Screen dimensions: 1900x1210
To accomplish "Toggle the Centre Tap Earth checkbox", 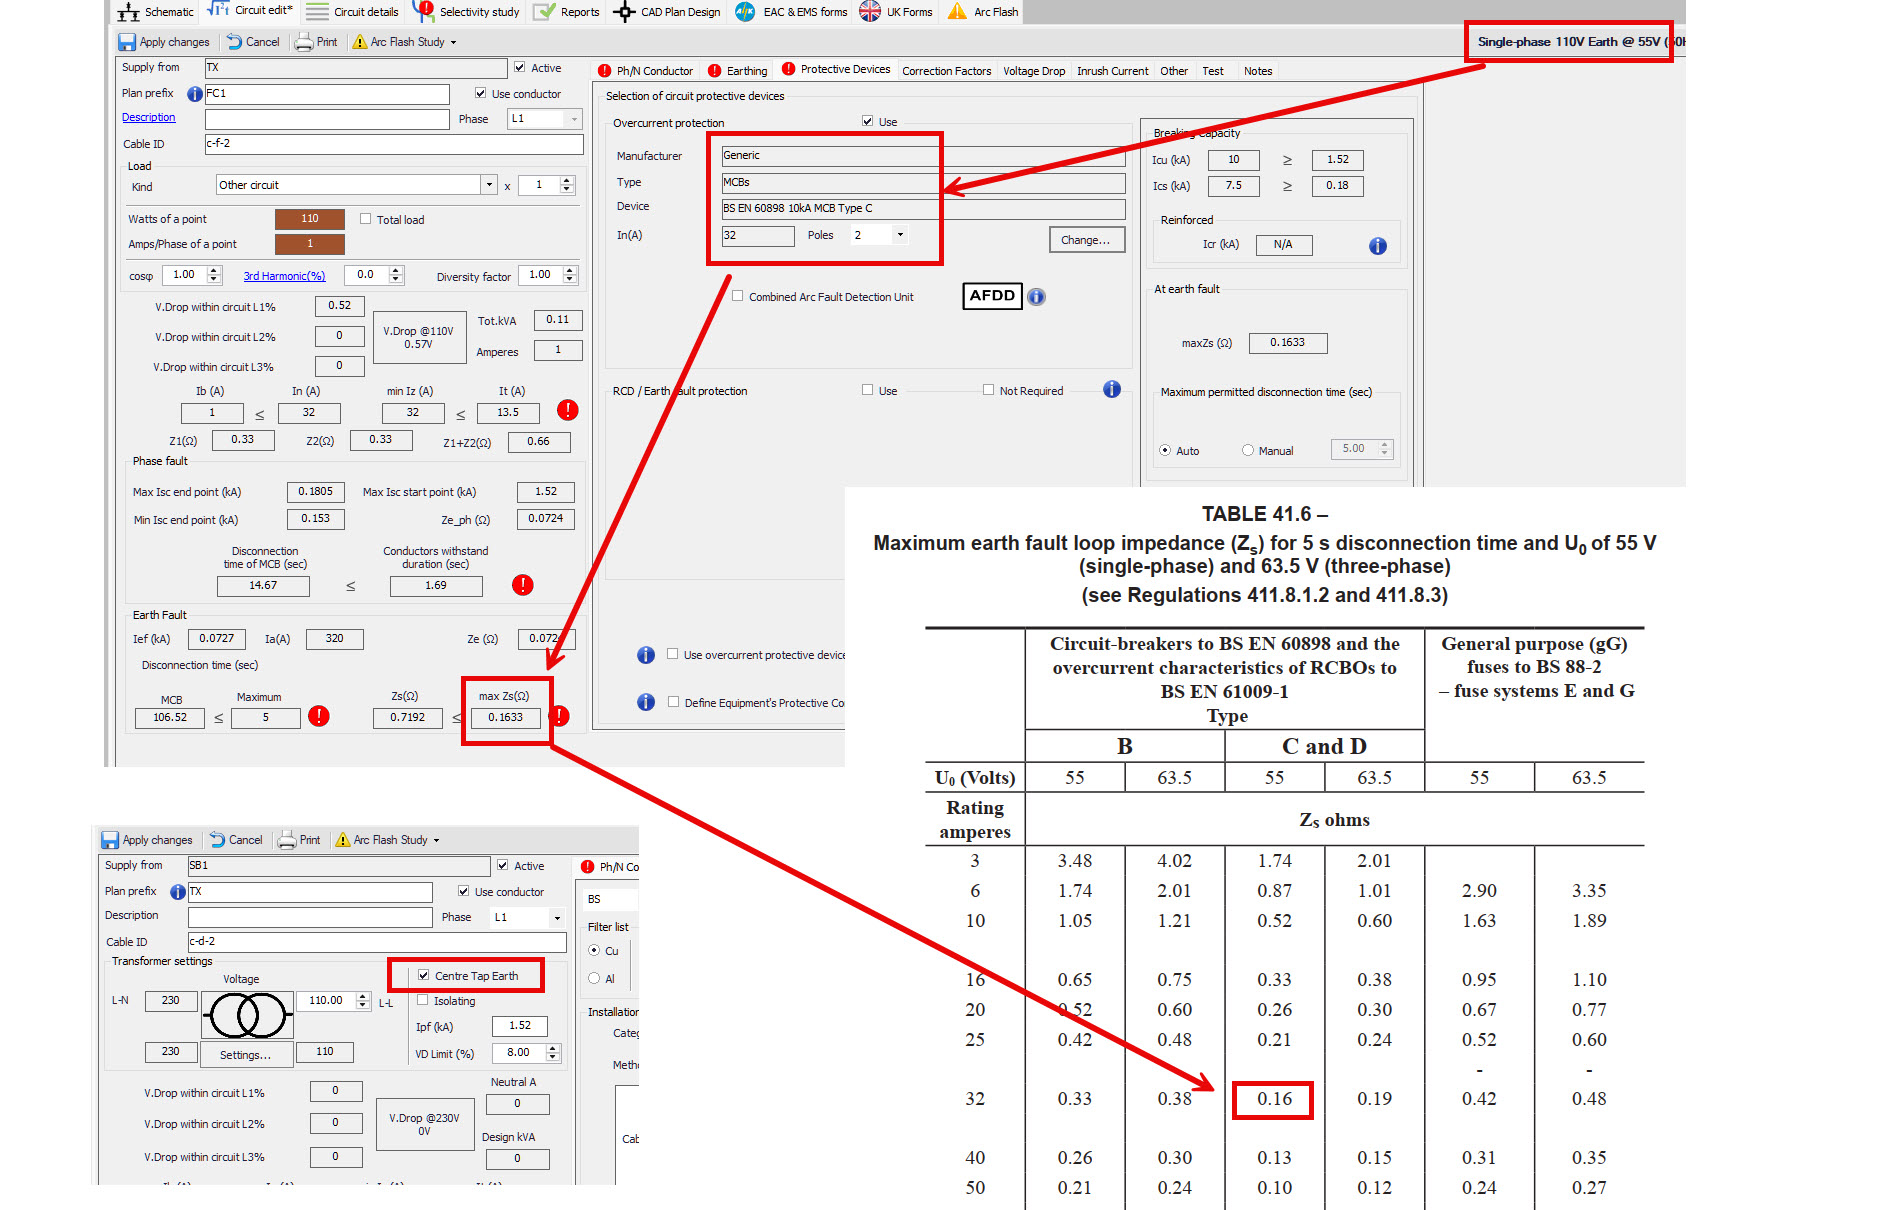I will 424,975.
